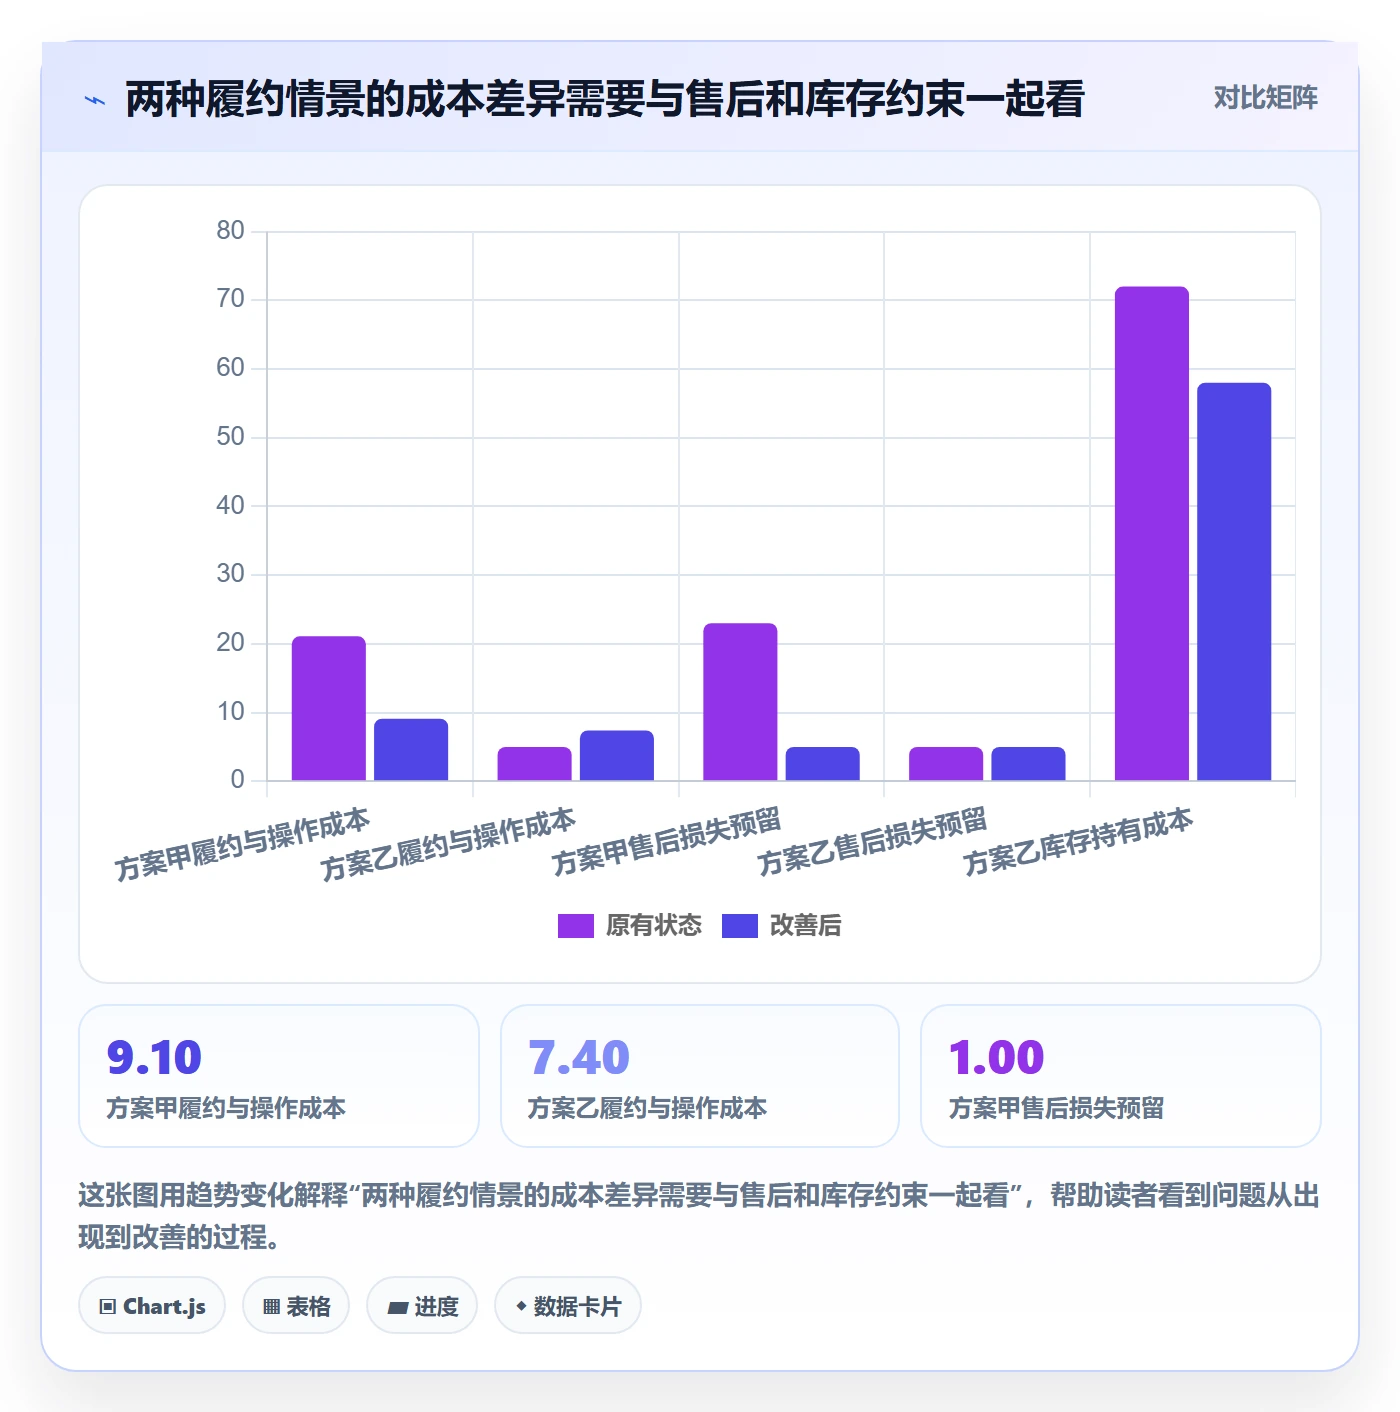Click the 方案乙履约与操作成本 axis label
This screenshot has width=1400, height=1412.
[x=448, y=844]
